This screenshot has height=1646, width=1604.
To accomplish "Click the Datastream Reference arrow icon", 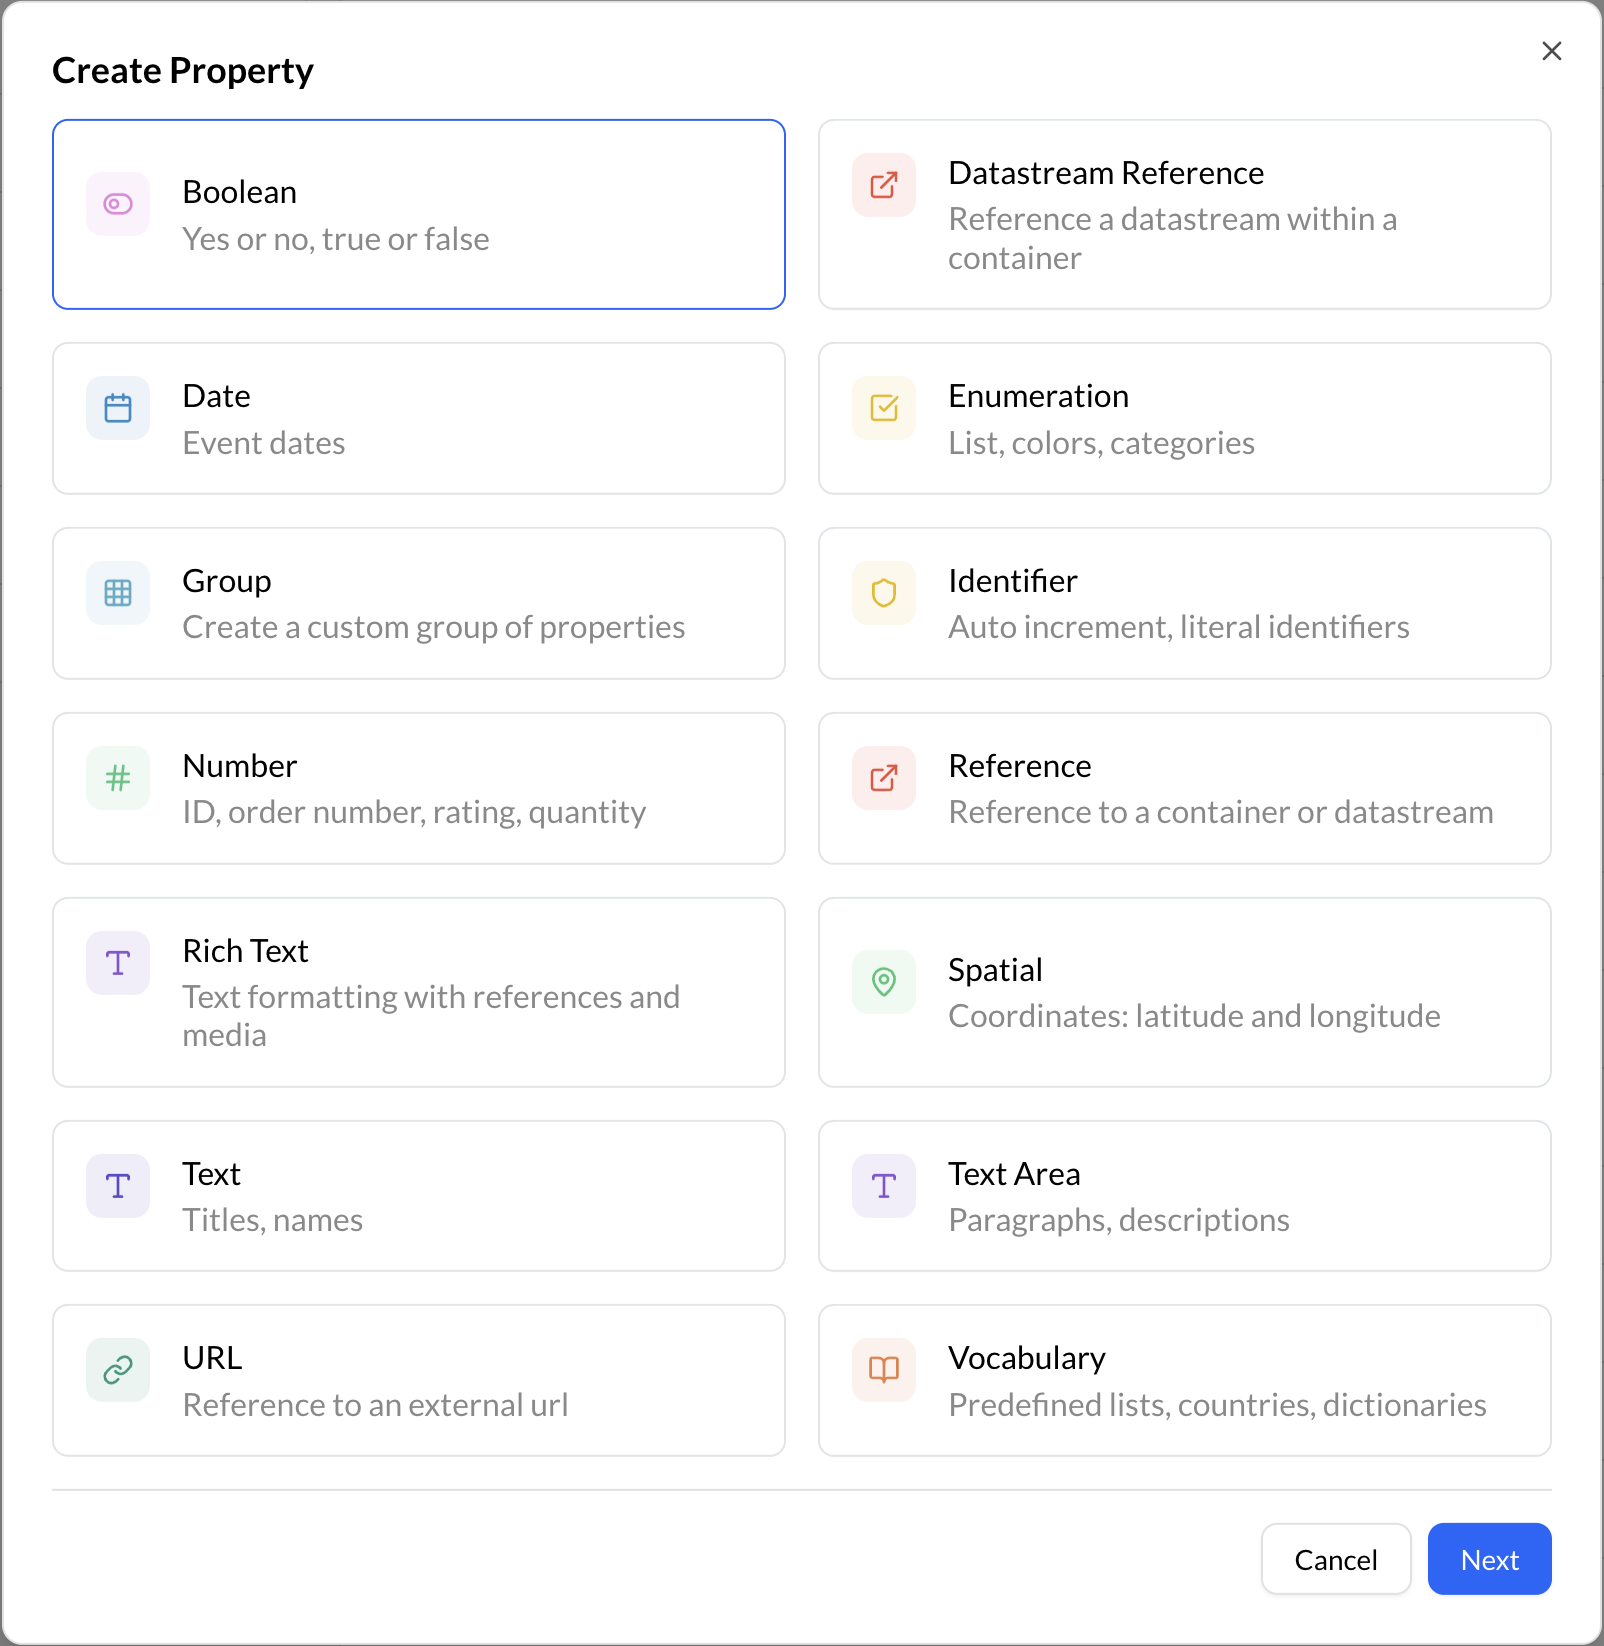I will (883, 185).
